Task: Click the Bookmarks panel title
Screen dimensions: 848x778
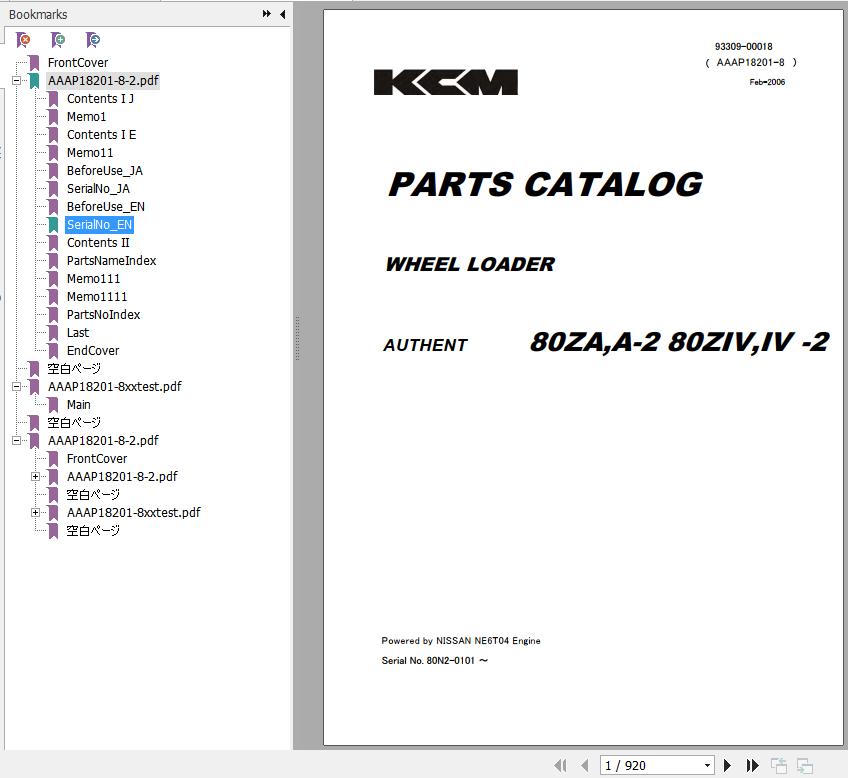Action: coord(38,15)
